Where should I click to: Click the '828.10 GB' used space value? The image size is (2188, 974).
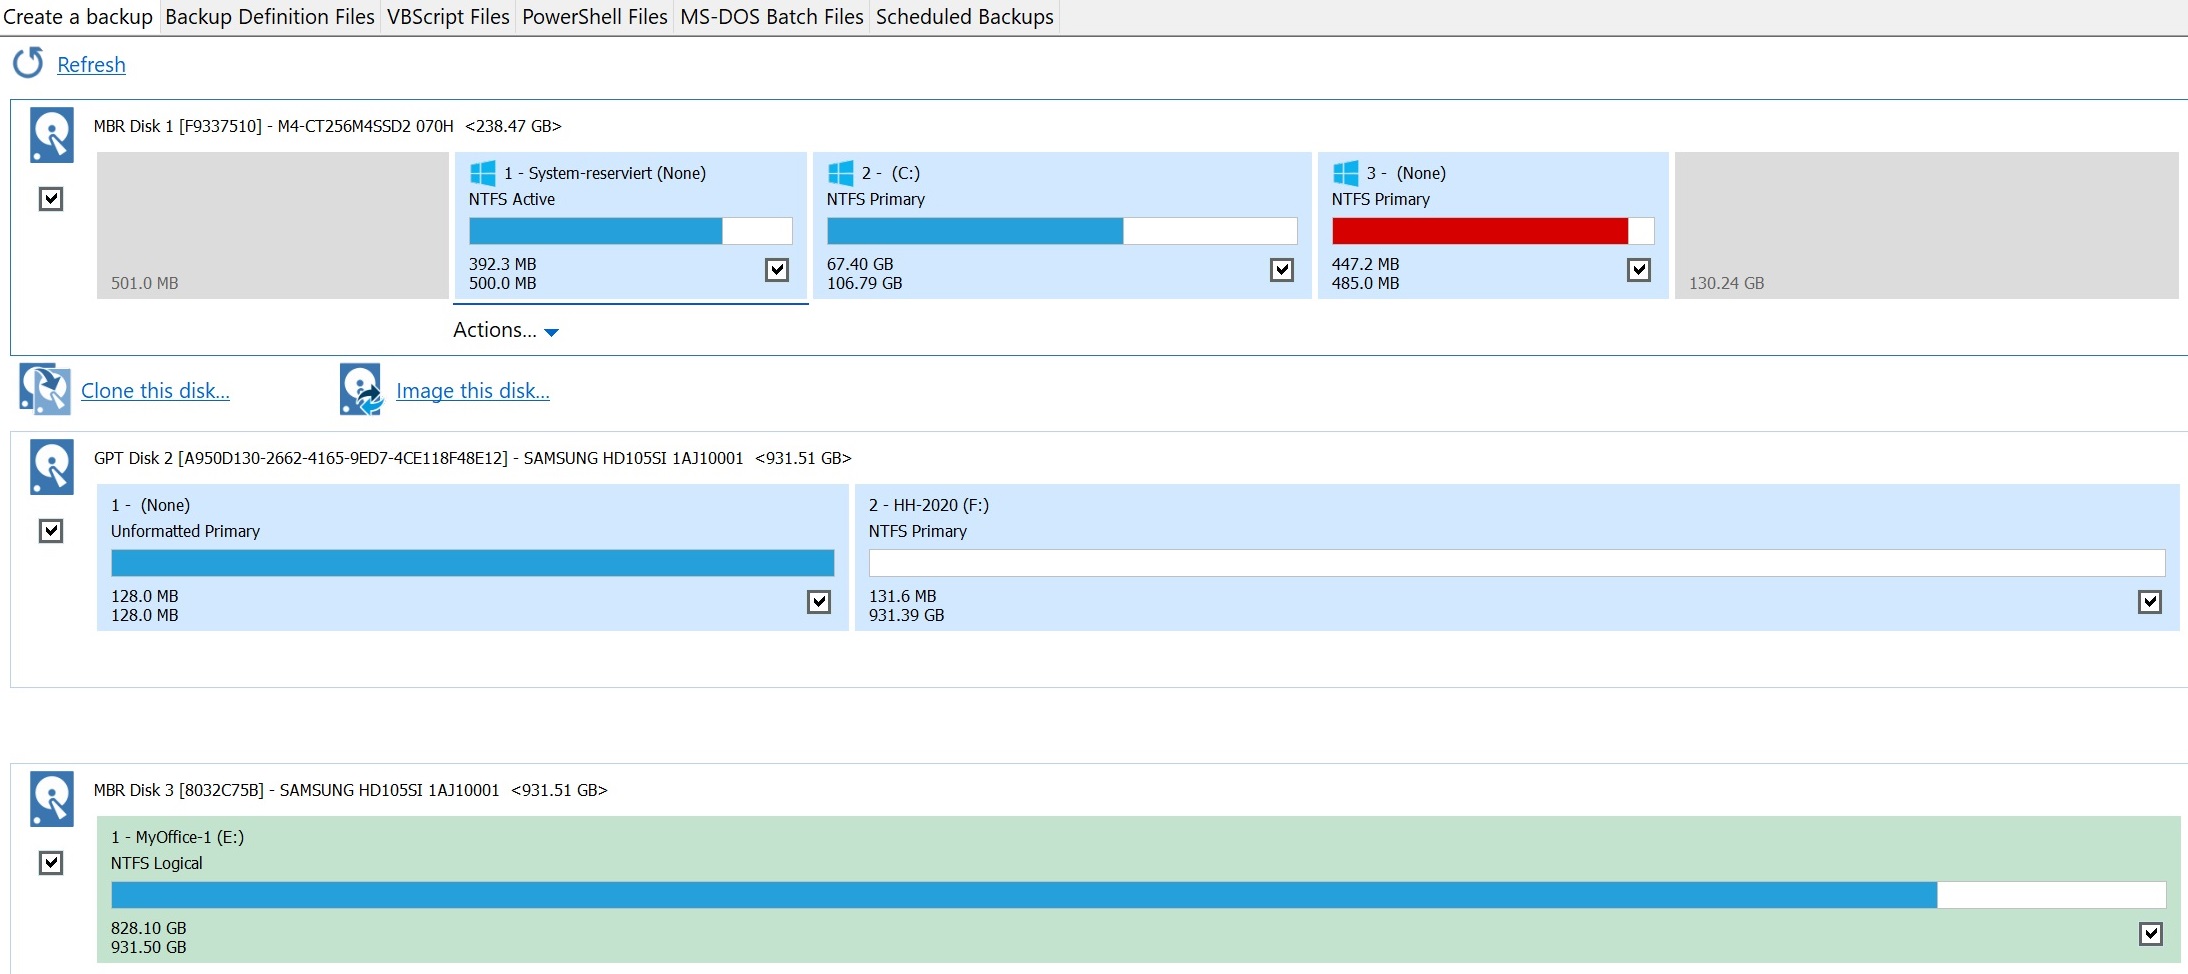point(149,928)
